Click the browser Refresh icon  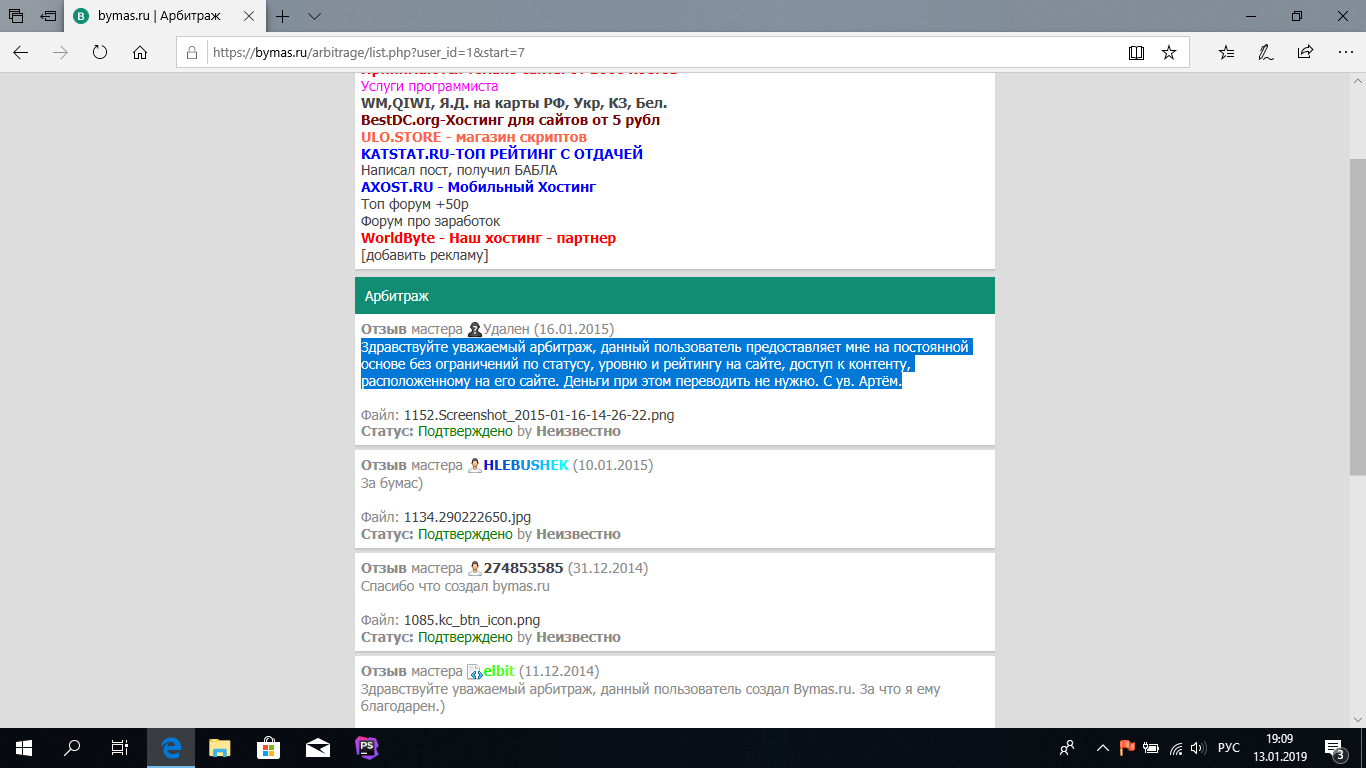[100, 53]
